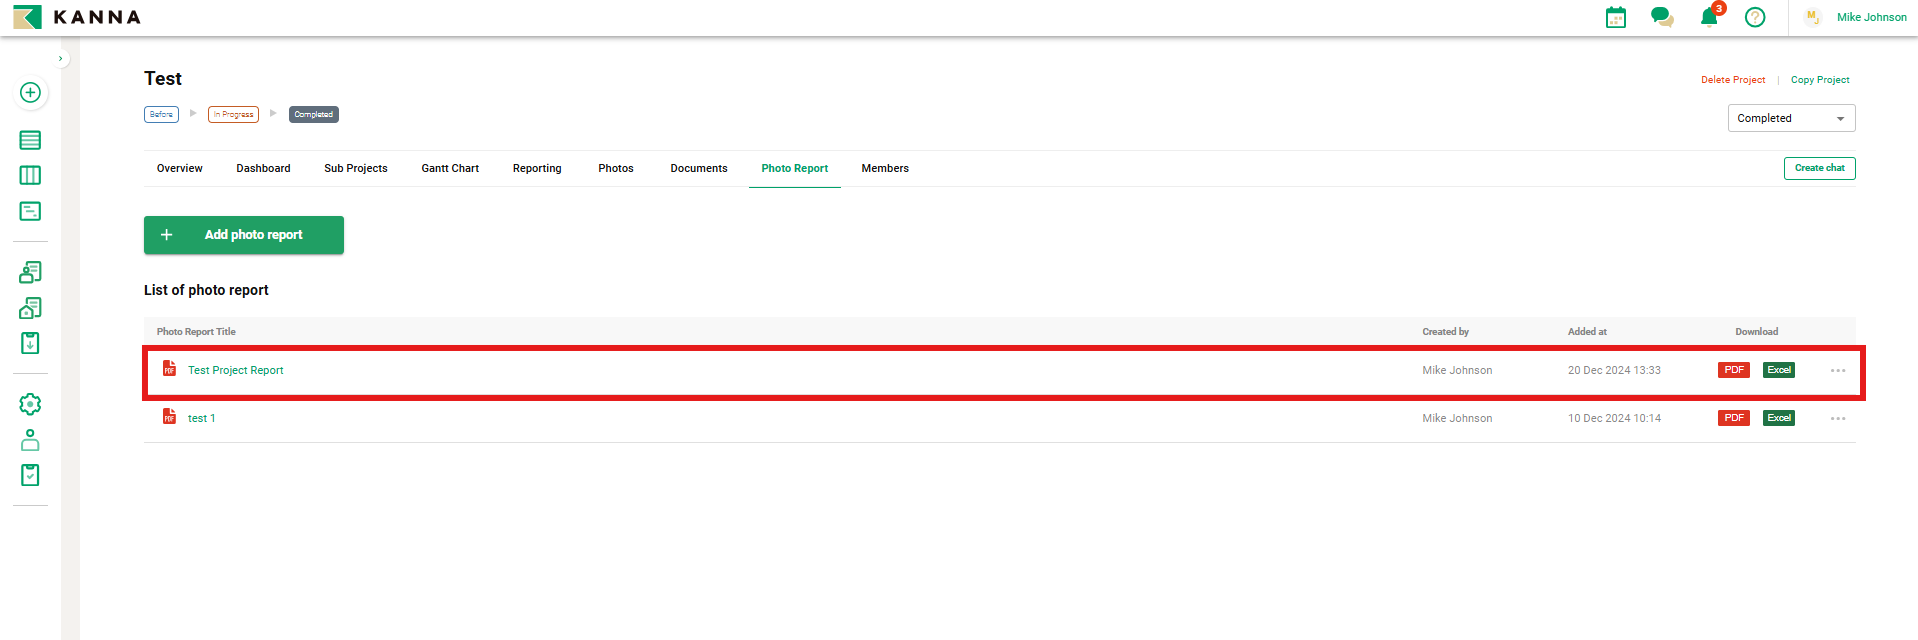This screenshot has width=1918, height=640.
Task: Click the Delete Project link
Action: (1733, 80)
